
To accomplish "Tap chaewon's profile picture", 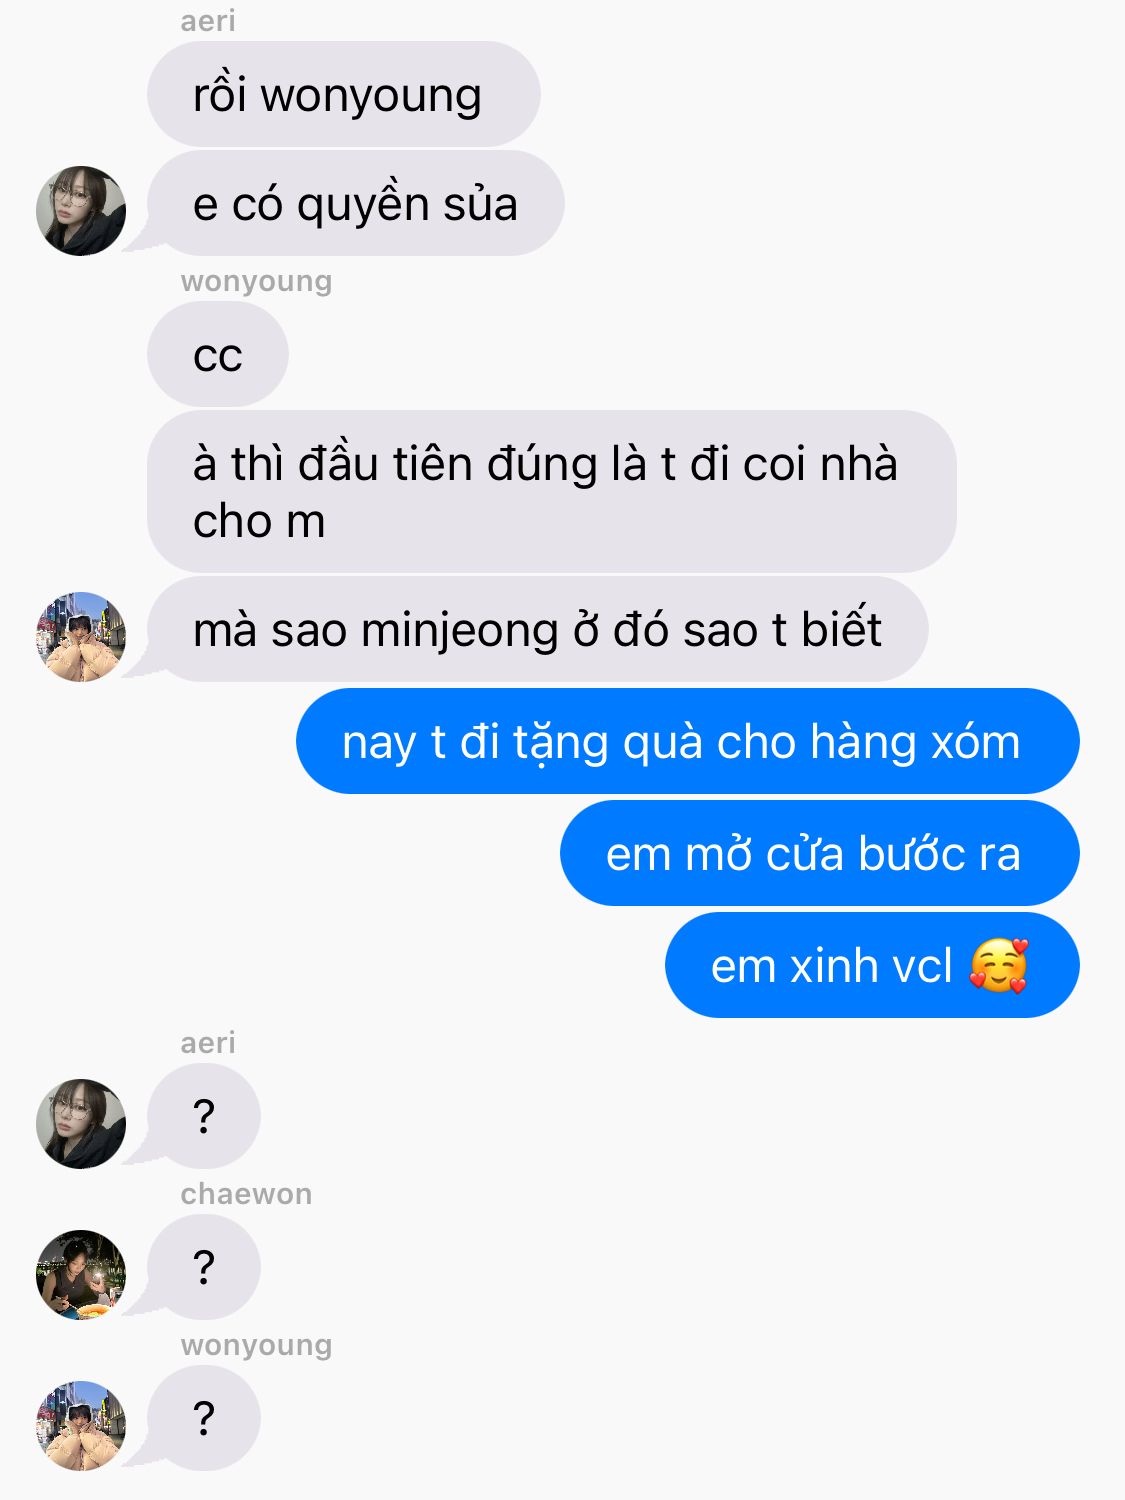I will pos(81,1275).
